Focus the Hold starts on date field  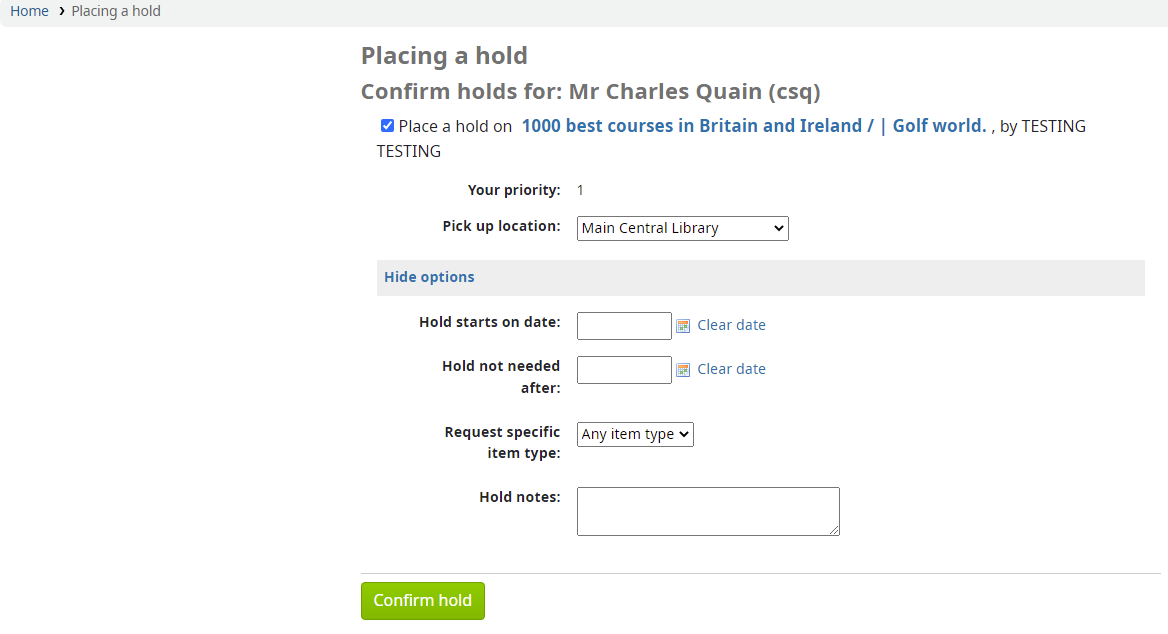(624, 326)
